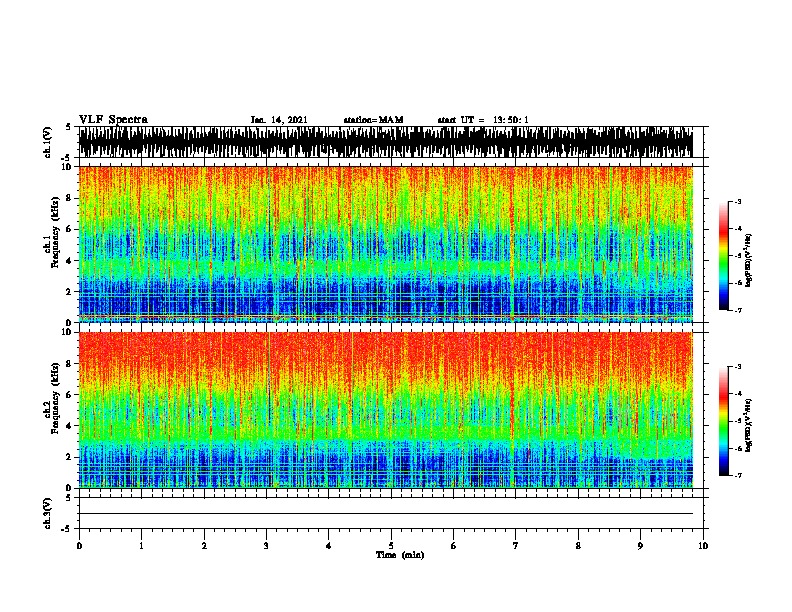Viewport: 792px width, 612px height.
Task: Click the "-7" label below ch.1 color scale
Action: coord(738,310)
